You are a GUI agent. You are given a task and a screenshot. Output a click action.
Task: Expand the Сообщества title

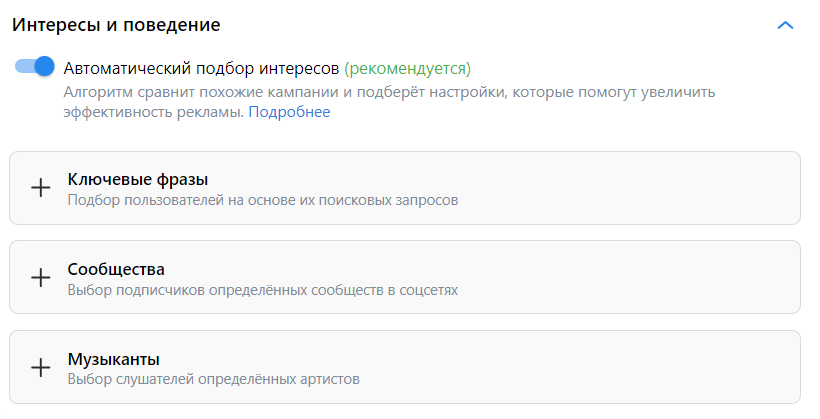point(116,269)
